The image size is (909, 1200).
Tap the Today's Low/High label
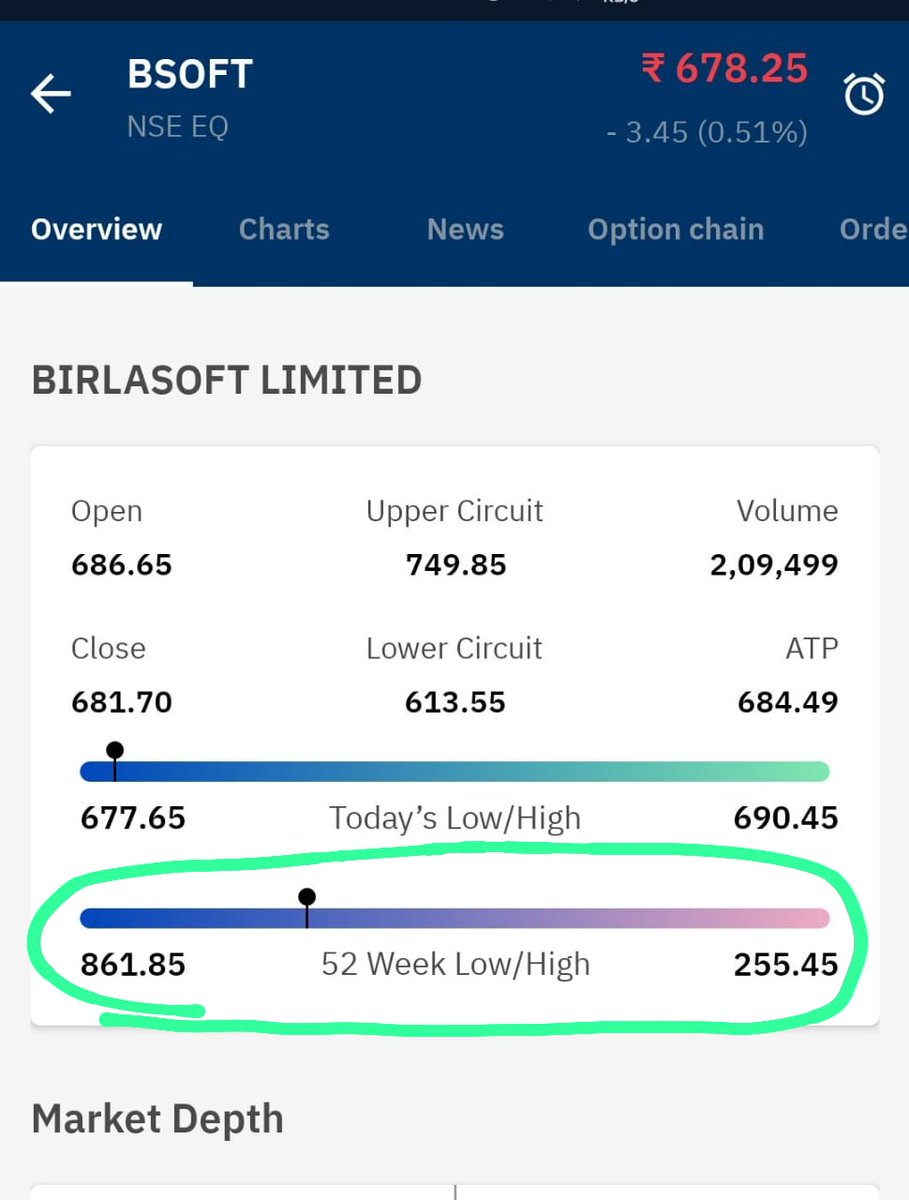[x=455, y=819]
